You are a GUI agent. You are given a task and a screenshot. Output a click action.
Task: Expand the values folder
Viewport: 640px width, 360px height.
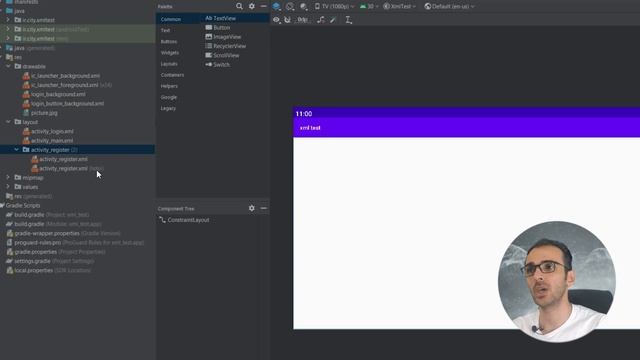tap(8, 187)
